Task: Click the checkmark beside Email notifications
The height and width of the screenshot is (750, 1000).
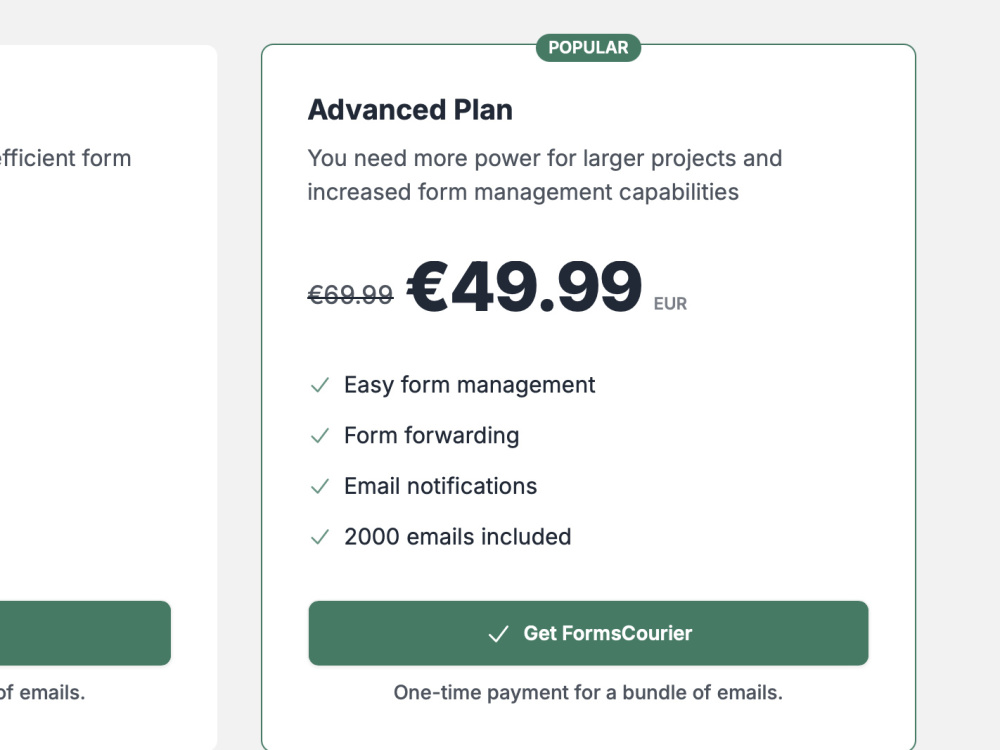Action: [x=320, y=486]
